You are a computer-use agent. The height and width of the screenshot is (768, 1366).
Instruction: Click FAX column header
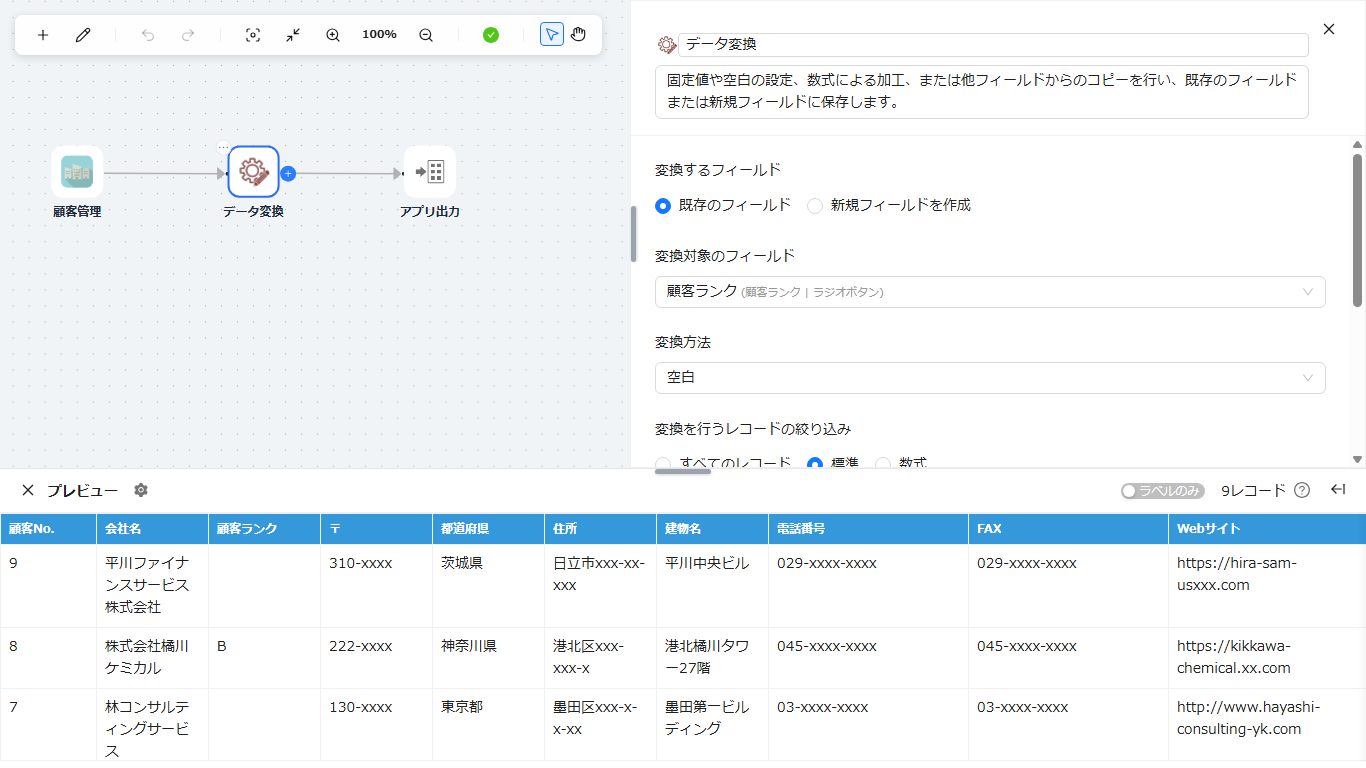pos(1068,529)
